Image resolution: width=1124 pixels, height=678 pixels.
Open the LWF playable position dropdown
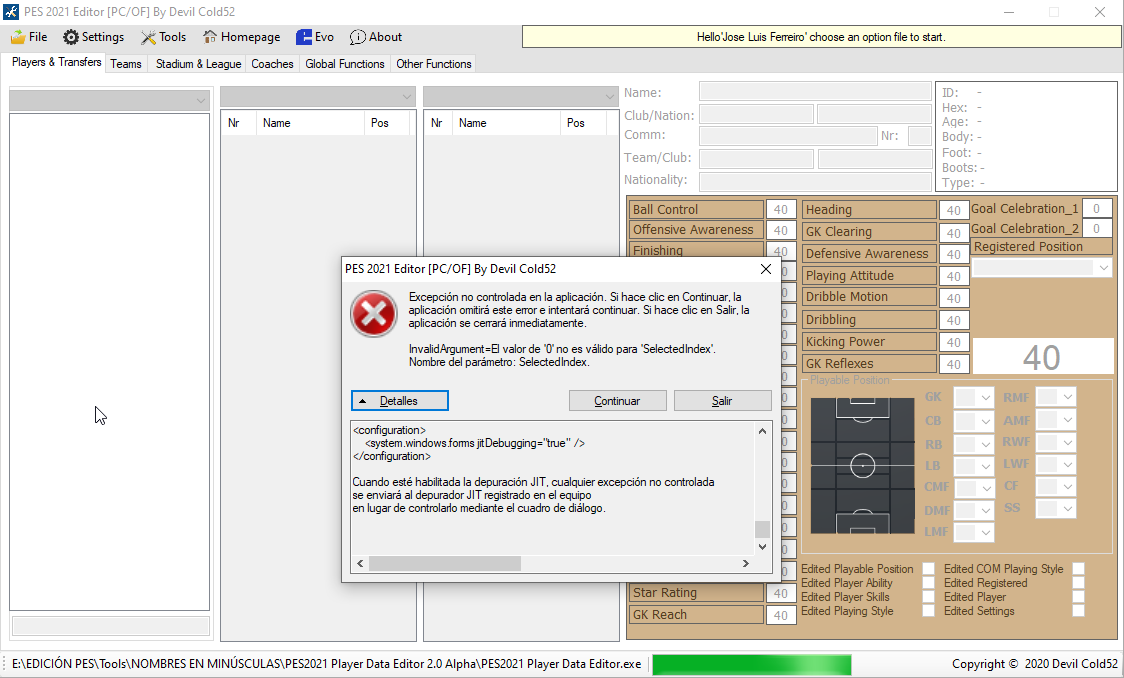pyautogui.click(x=1056, y=464)
